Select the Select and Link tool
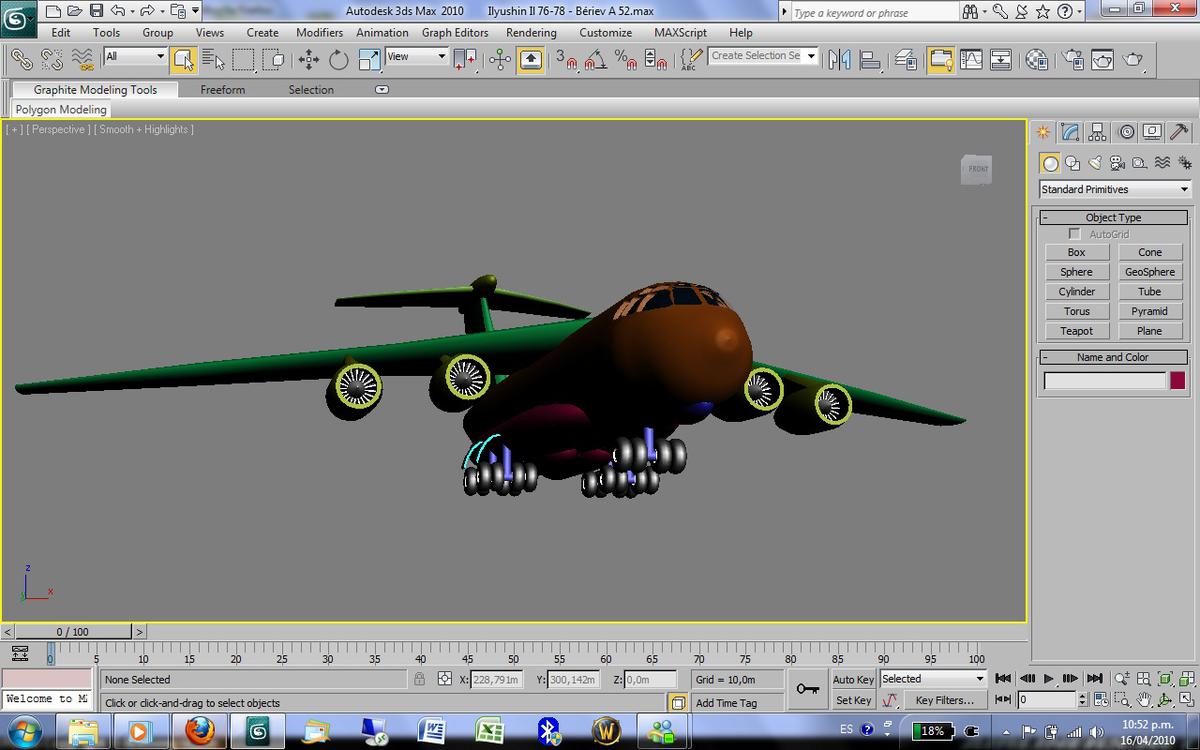 point(21,60)
